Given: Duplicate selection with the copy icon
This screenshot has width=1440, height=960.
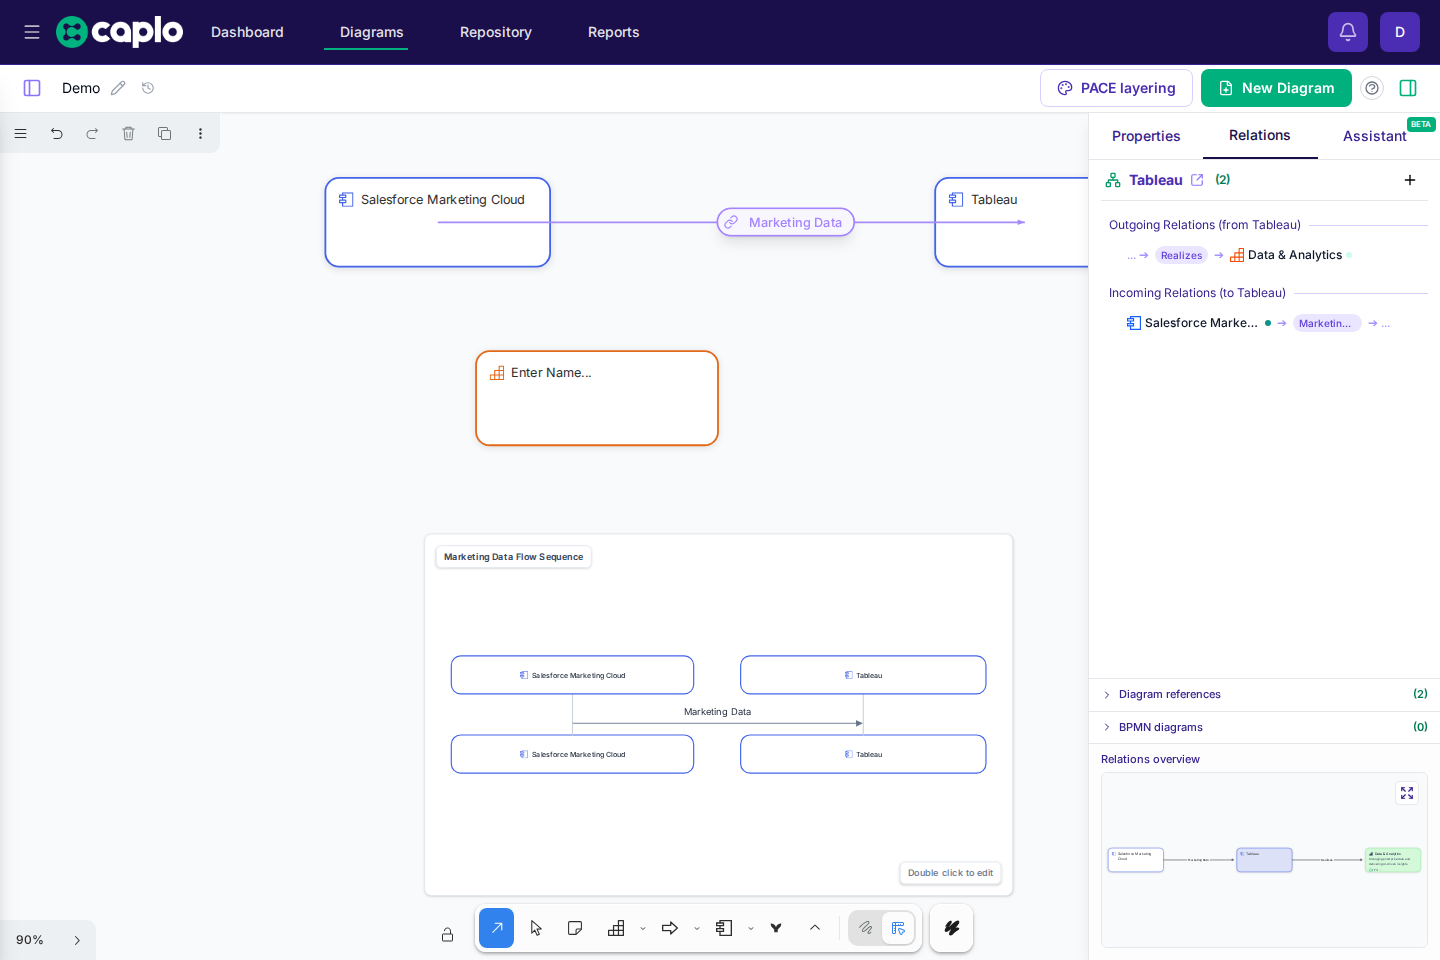Looking at the screenshot, I should tap(164, 133).
